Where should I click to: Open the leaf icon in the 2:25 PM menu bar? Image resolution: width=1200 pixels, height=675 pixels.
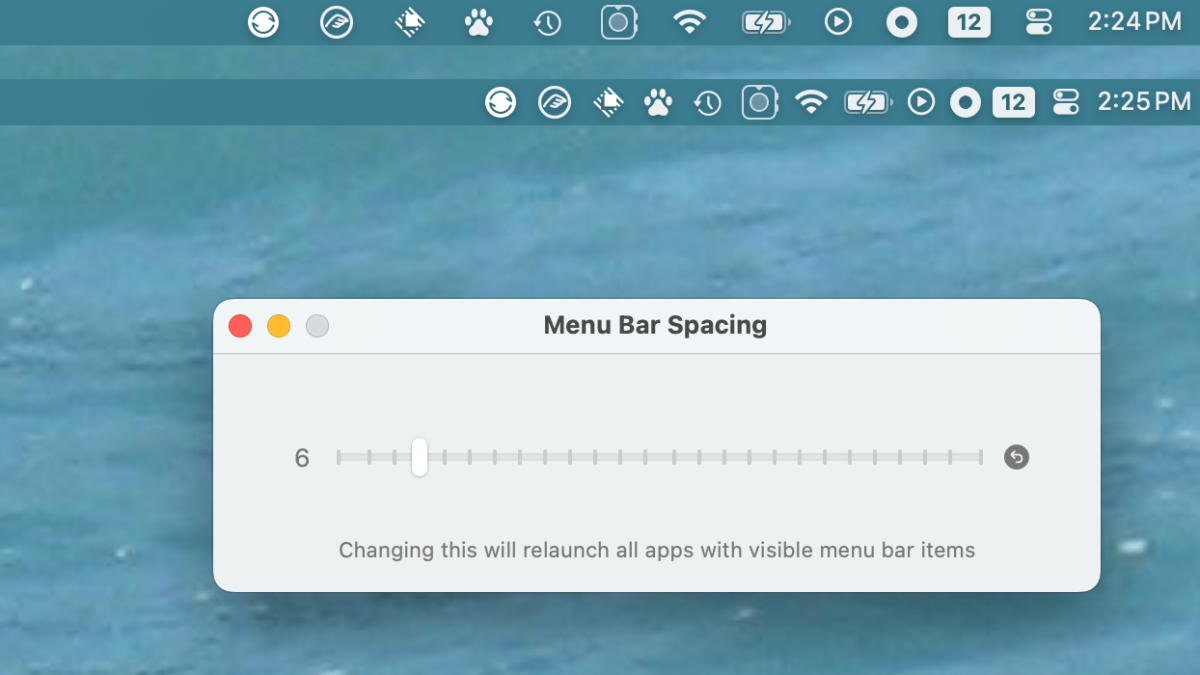point(554,102)
